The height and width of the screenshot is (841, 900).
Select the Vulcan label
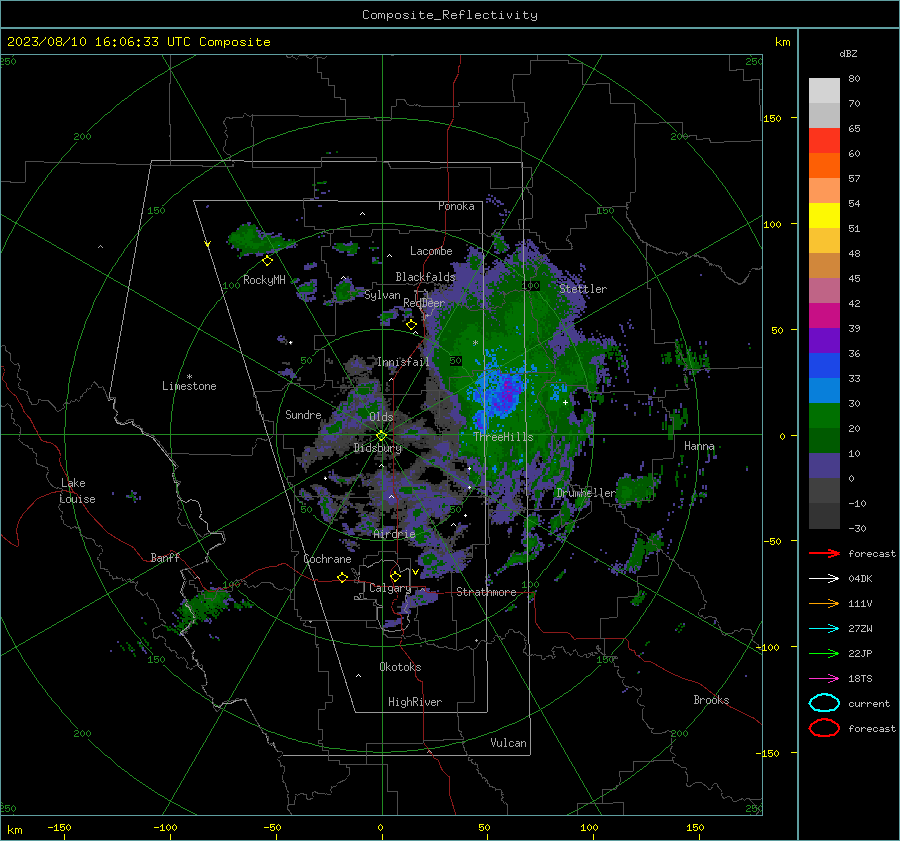click(508, 743)
